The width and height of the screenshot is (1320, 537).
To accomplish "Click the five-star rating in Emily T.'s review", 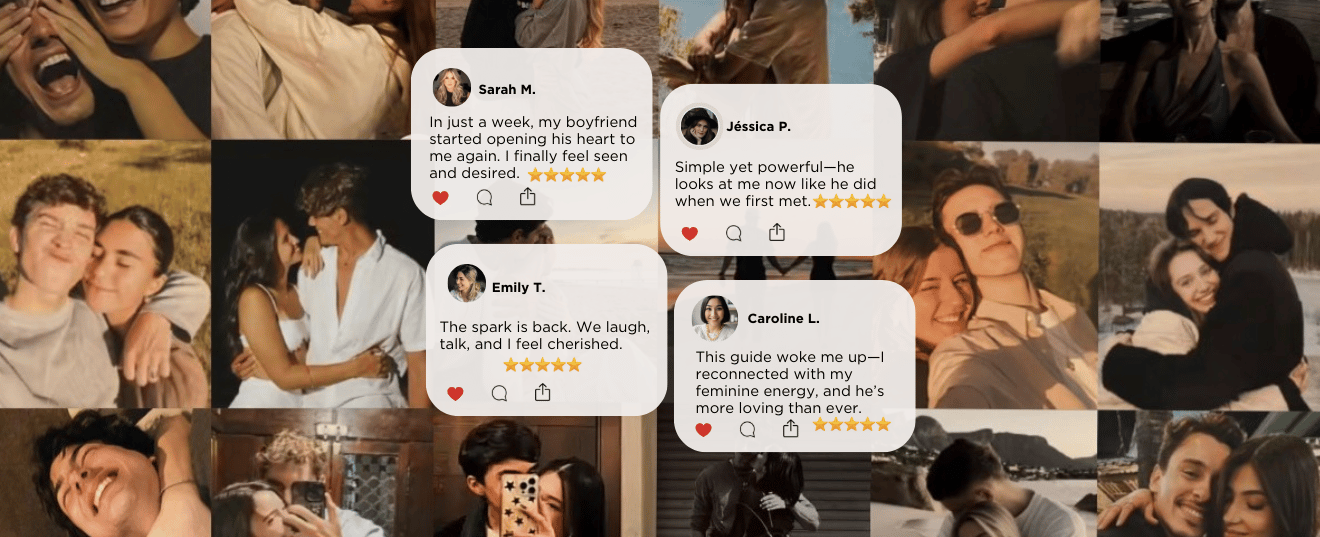I will pyautogui.click(x=542, y=365).
